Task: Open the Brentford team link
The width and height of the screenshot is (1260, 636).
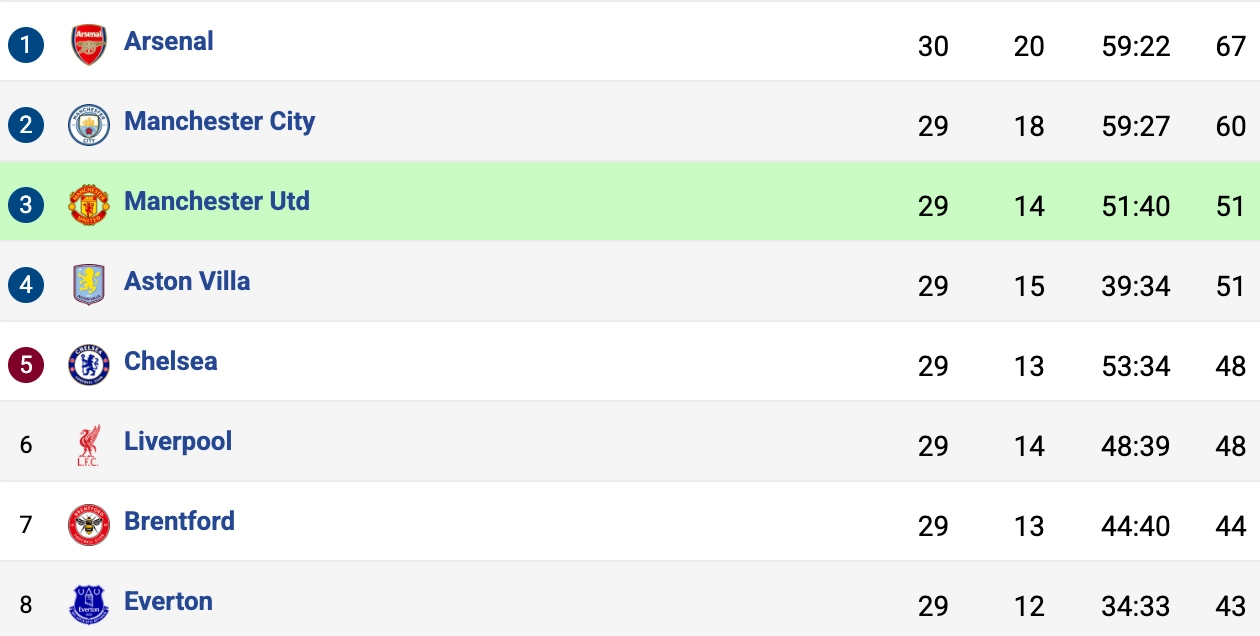Action: [x=179, y=521]
